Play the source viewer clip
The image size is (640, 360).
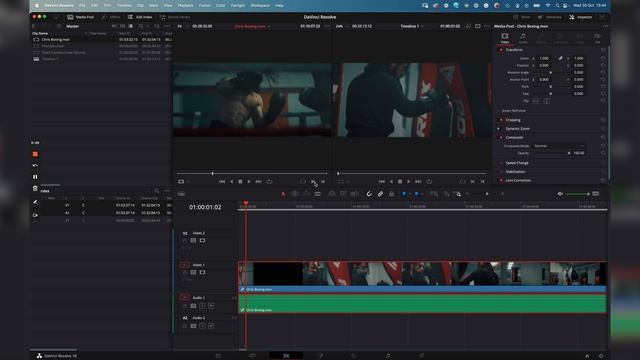(x=249, y=182)
